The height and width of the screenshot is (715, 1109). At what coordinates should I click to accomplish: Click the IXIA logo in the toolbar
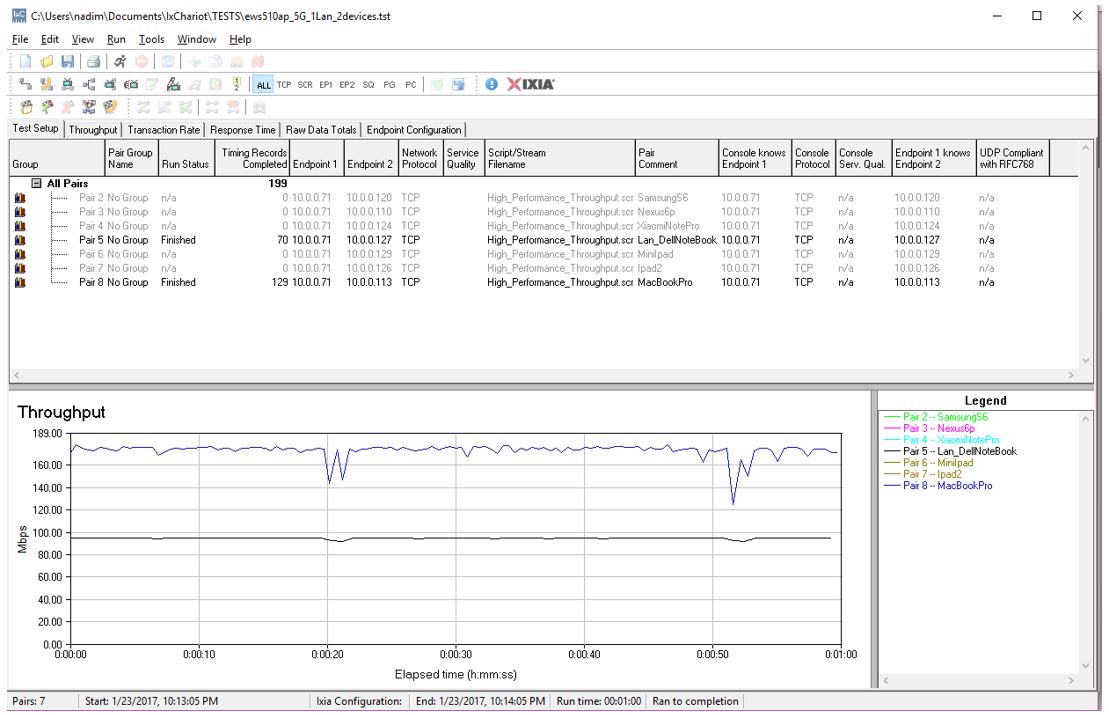click(530, 84)
